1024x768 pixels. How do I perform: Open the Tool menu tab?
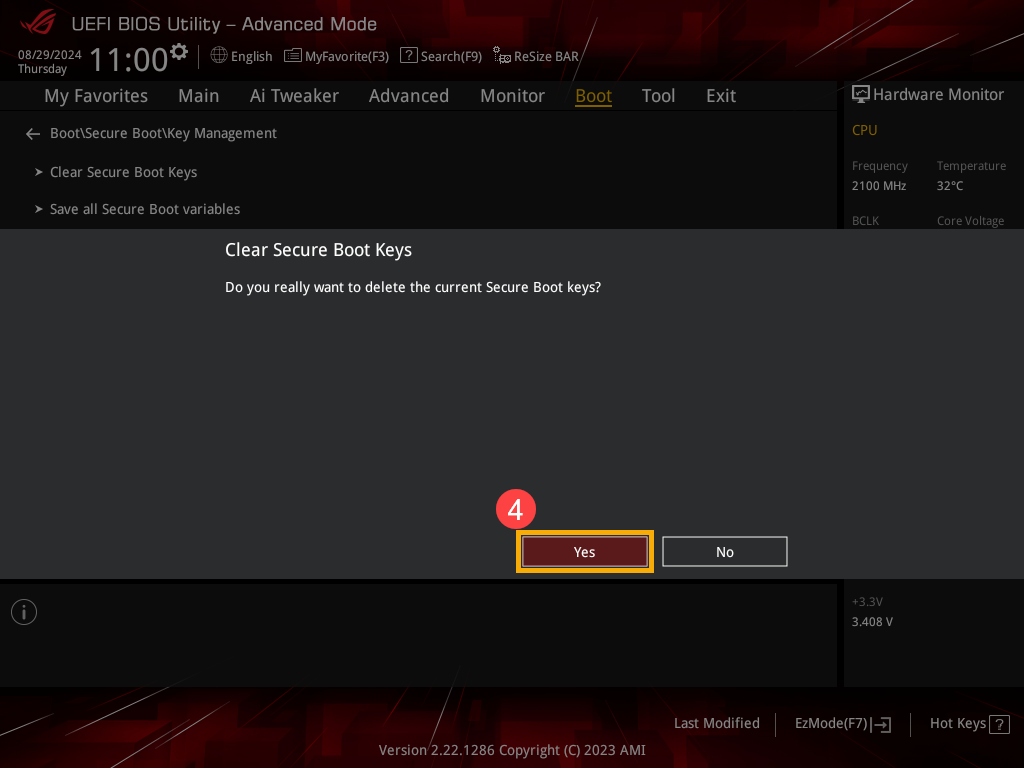point(658,96)
